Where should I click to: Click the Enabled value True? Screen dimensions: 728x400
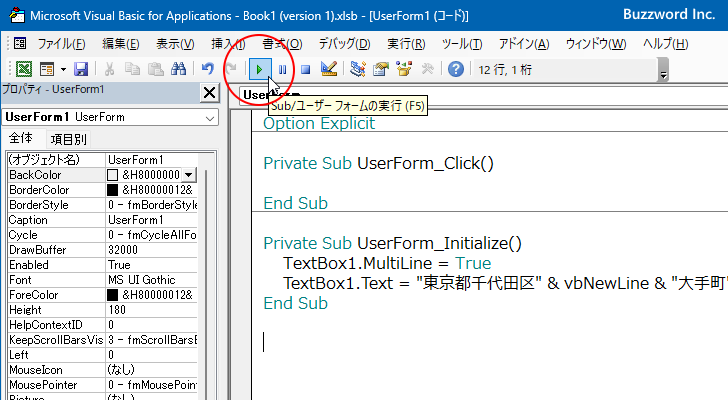[151, 265]
